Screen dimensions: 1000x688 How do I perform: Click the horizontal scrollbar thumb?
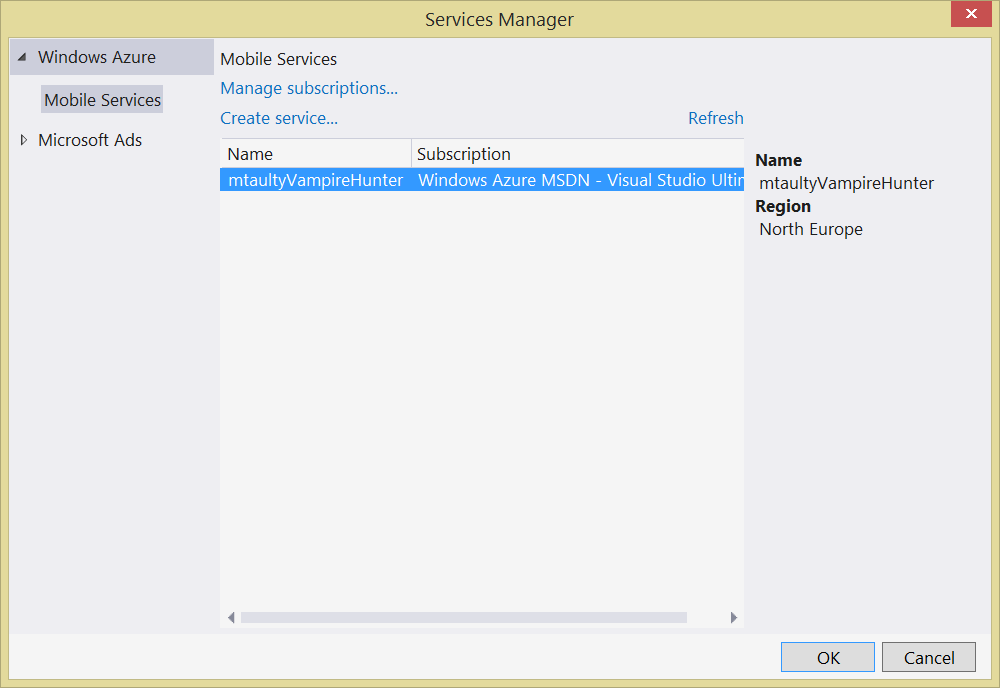click(464, 617)
